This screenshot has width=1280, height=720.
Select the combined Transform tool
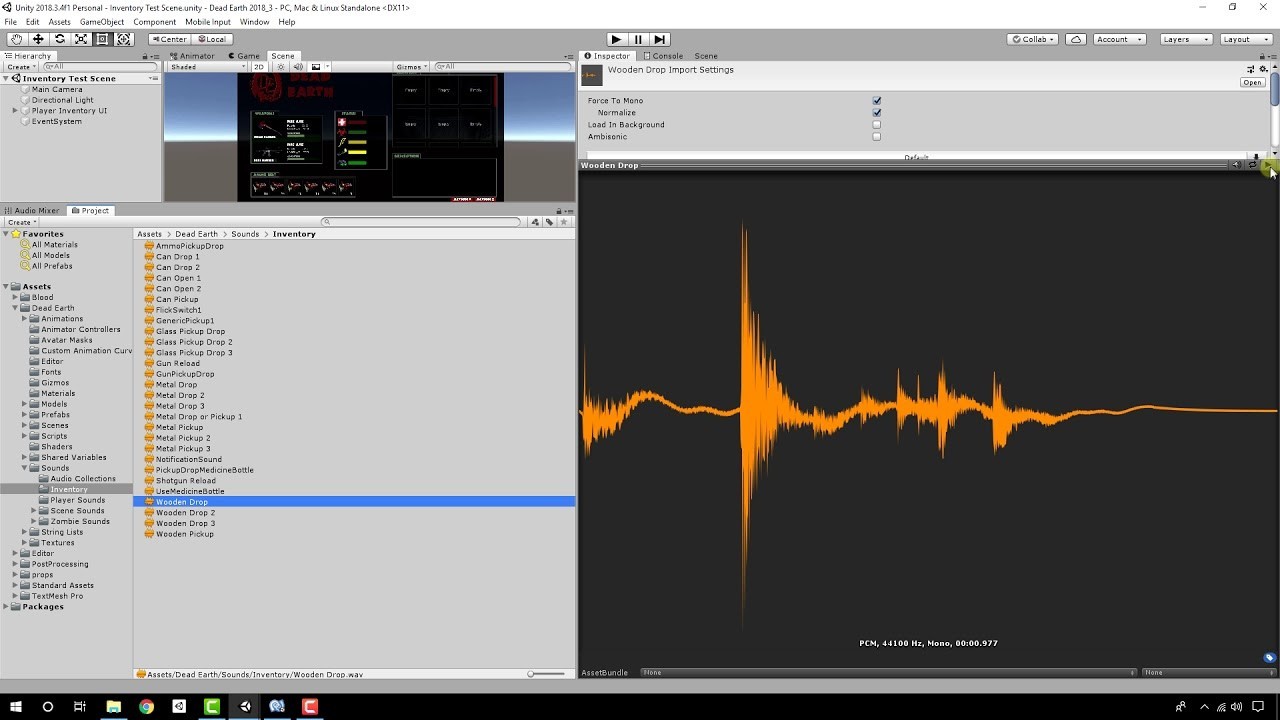click(x=124, y=39)
